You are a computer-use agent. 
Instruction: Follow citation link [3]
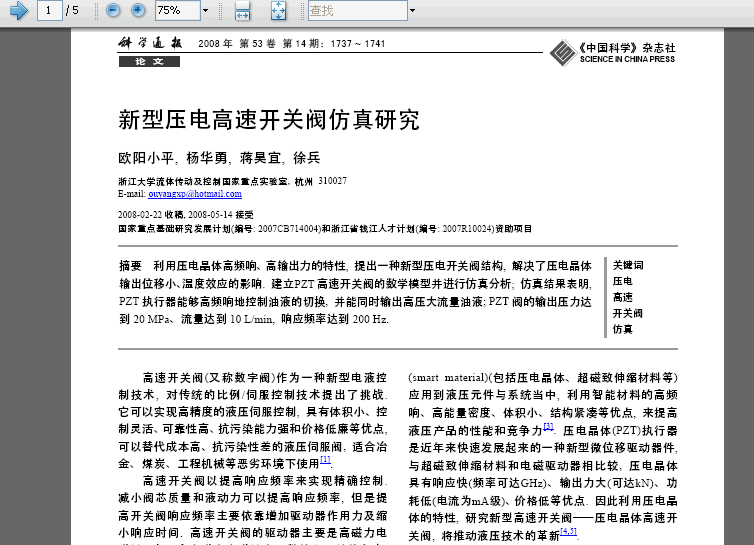coord(548,426)
